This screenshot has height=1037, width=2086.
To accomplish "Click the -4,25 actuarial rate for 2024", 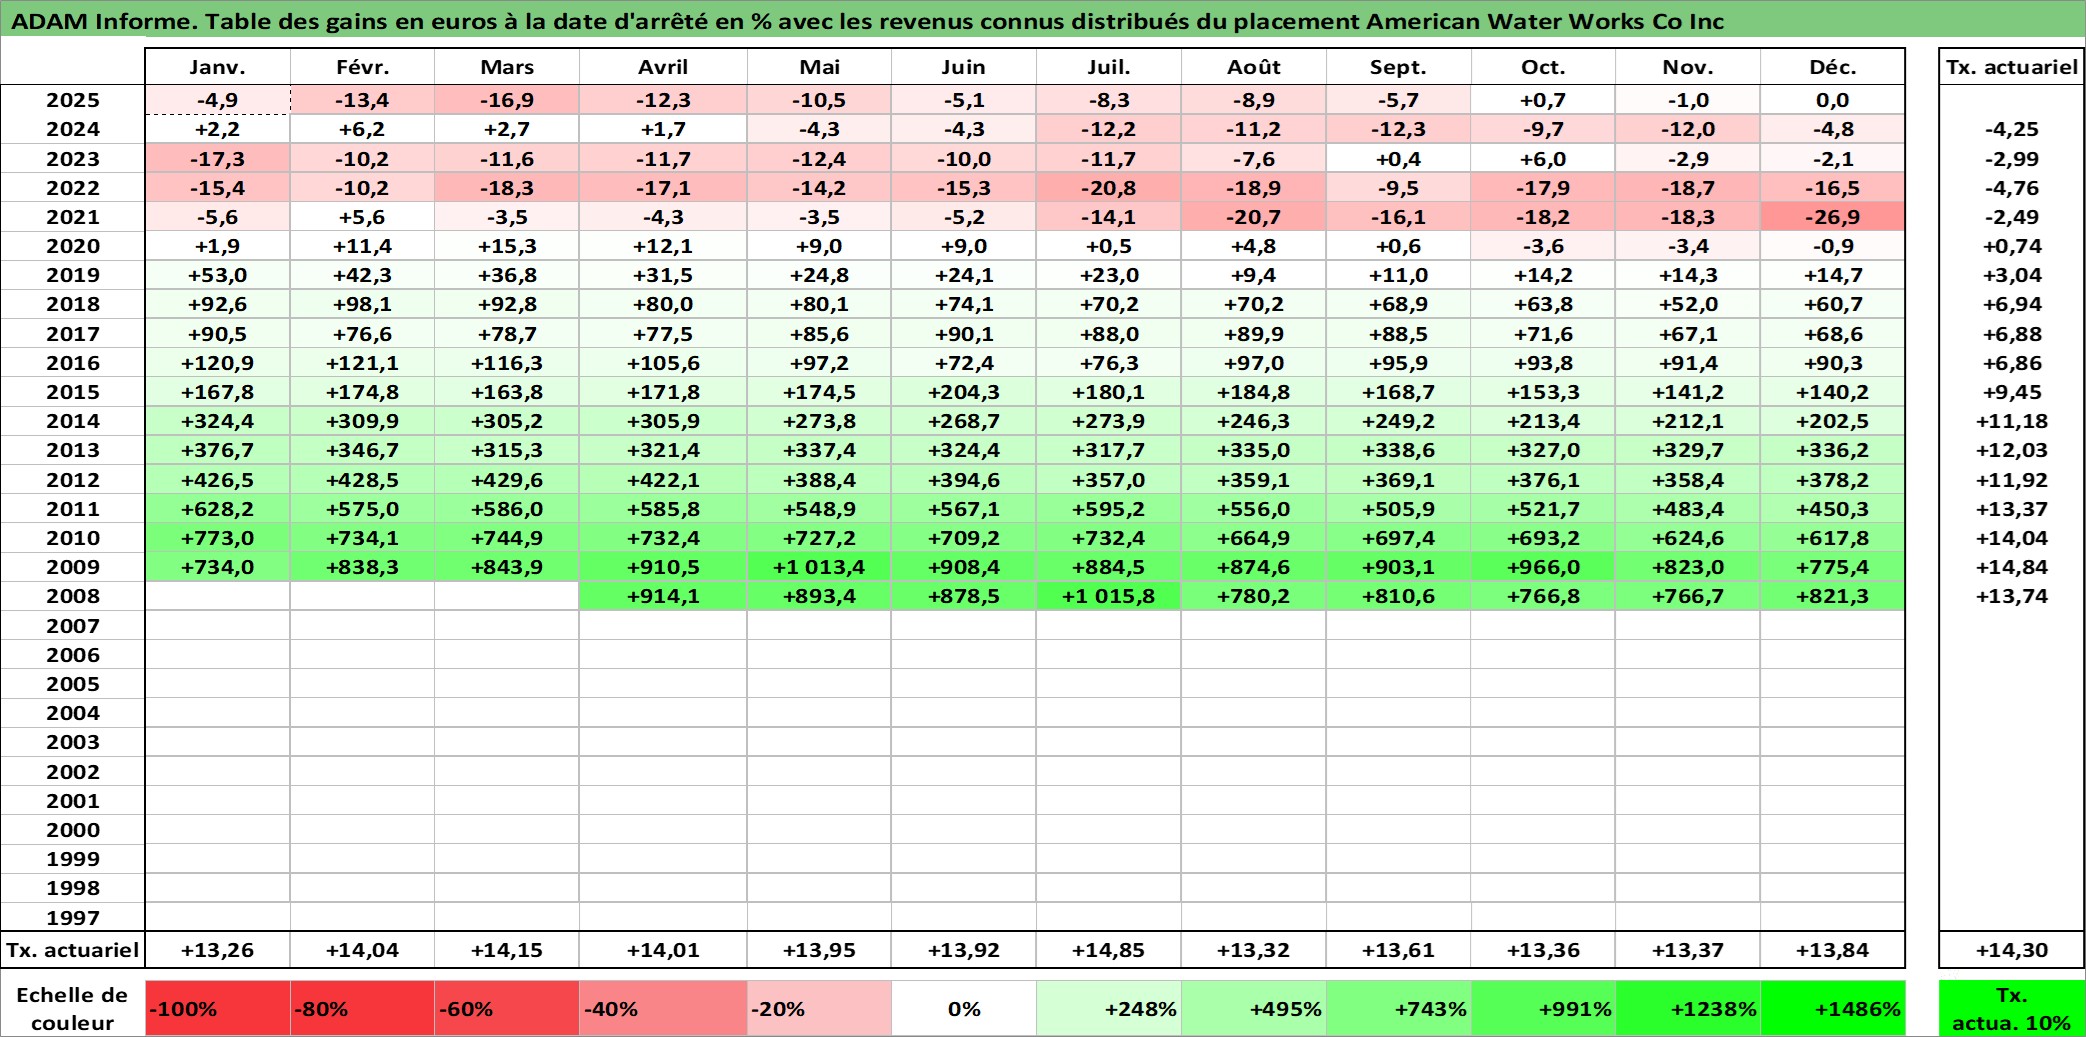I will pyautogui.click(x=2011, y=129).
